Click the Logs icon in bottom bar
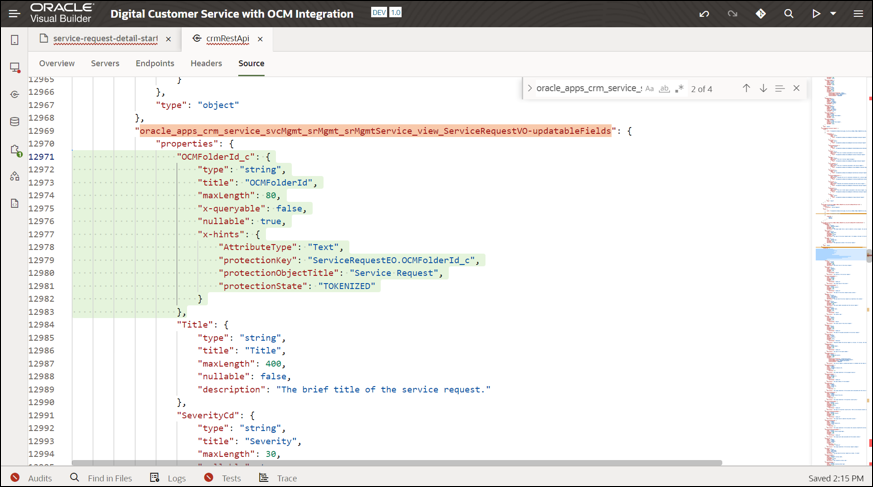873x487 pixels. 155,478
